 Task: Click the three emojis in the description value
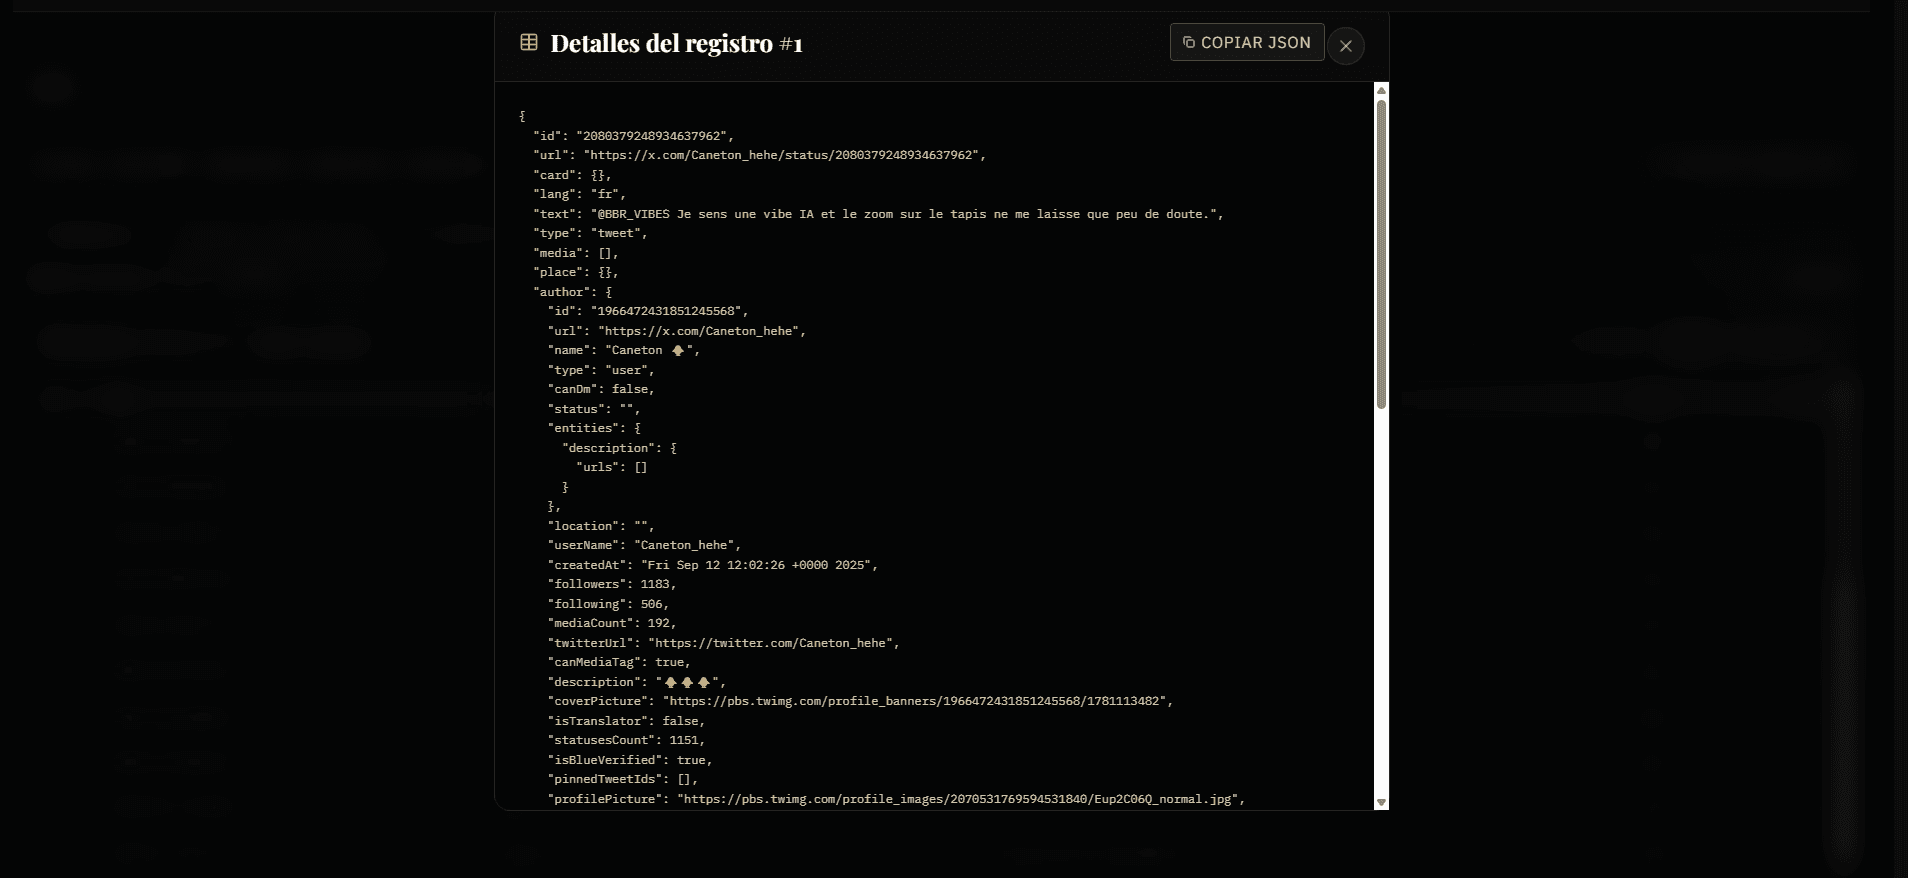pyautogui.click(x=687, y=682)
